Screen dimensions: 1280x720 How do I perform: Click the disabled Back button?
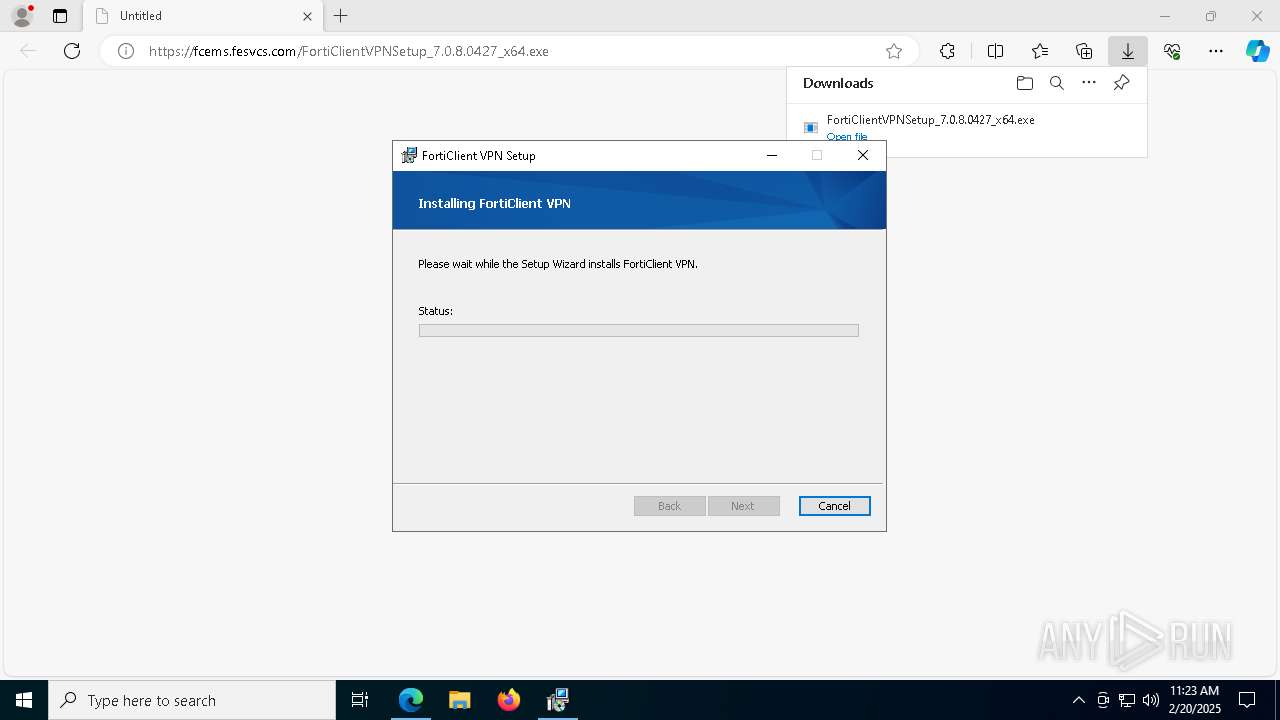[670, 506]
